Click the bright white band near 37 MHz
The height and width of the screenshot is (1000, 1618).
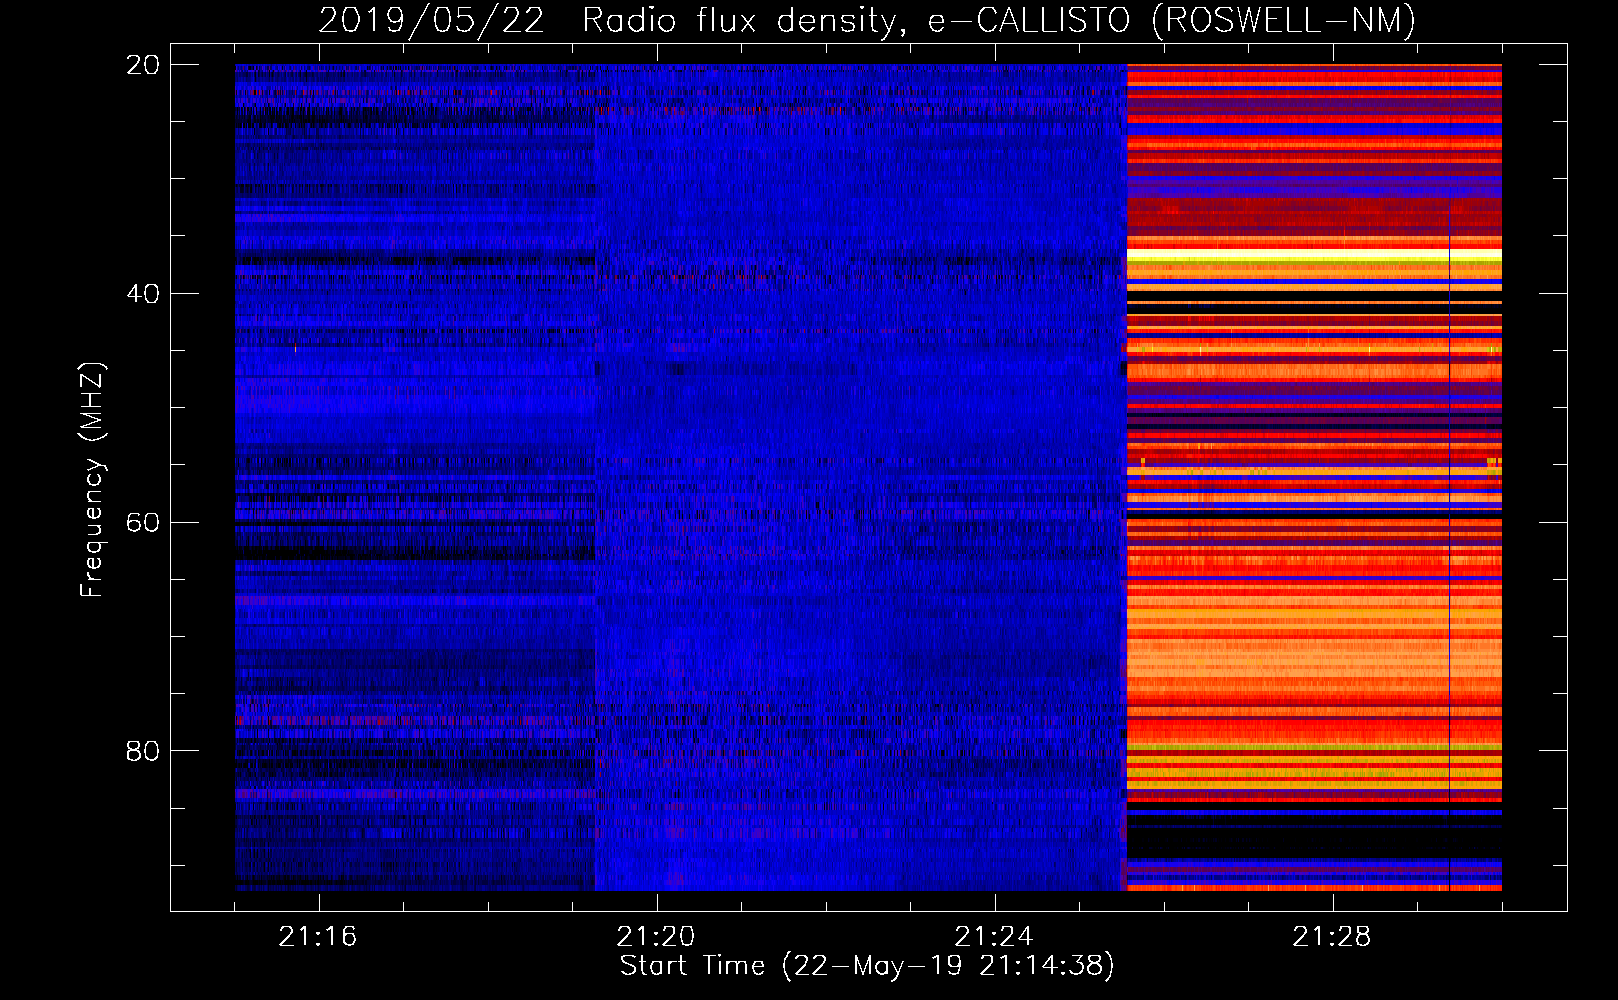1314,255
